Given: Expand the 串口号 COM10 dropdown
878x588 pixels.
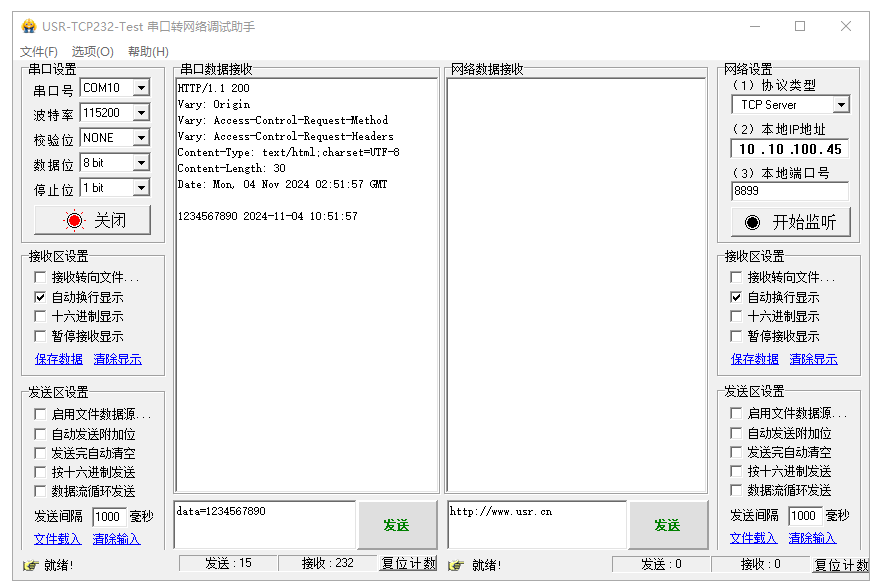Looking at the screenshot, I should (x=142, y=88).
